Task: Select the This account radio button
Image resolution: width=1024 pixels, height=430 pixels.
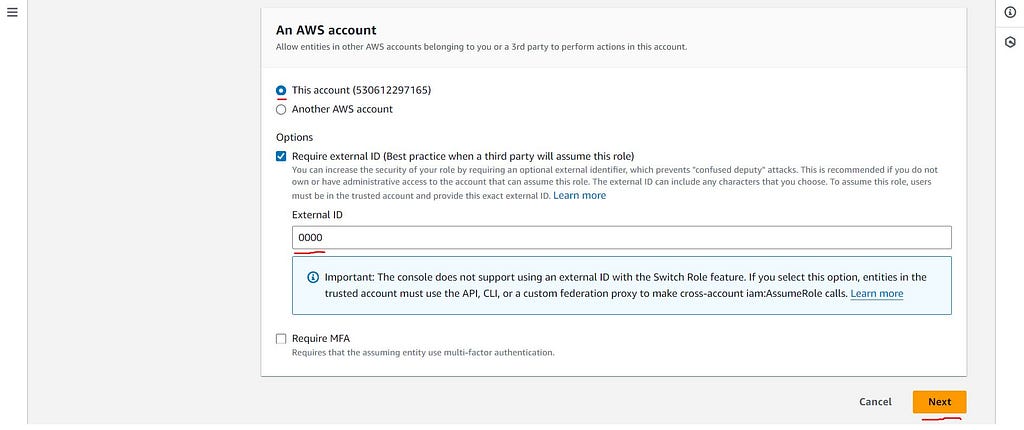Action: tap(281, 90)
